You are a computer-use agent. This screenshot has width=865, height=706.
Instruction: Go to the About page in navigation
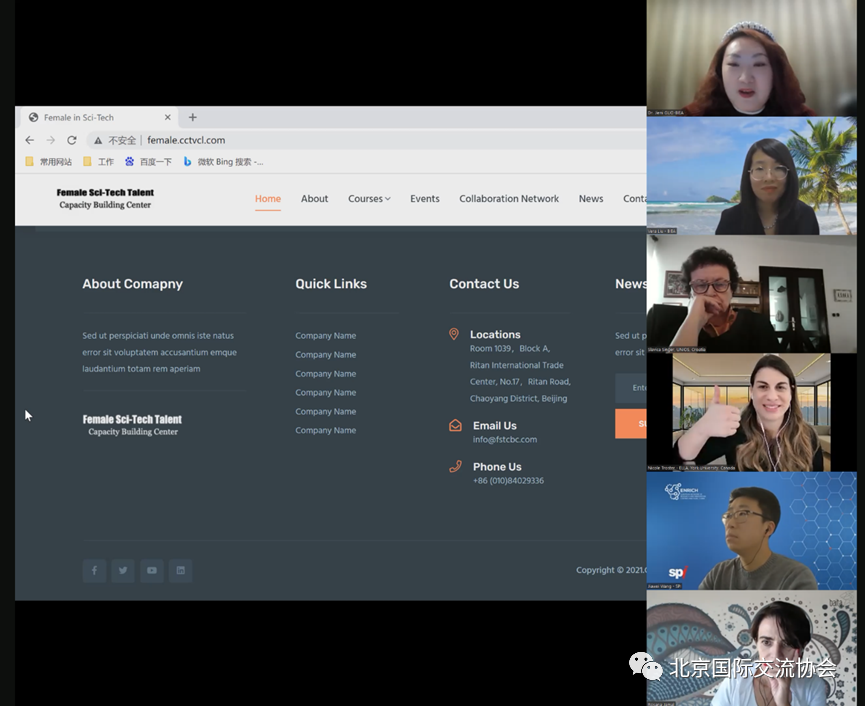coord(314,199)
